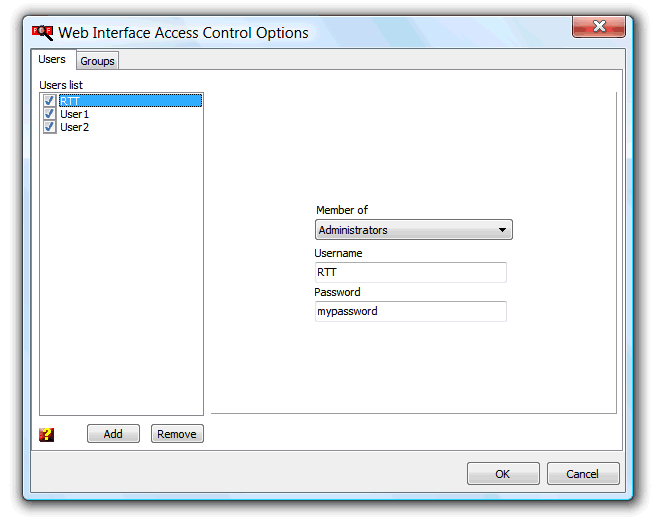This screenshot has width=657, height=525.
Task: Click the application icon in title bar
Action: point(43,33)
